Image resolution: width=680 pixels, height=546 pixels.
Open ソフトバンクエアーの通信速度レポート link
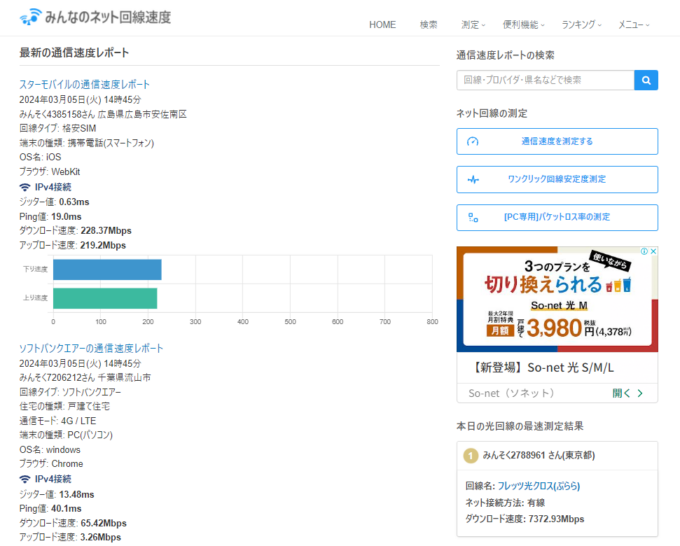click(x=91, y=348)
